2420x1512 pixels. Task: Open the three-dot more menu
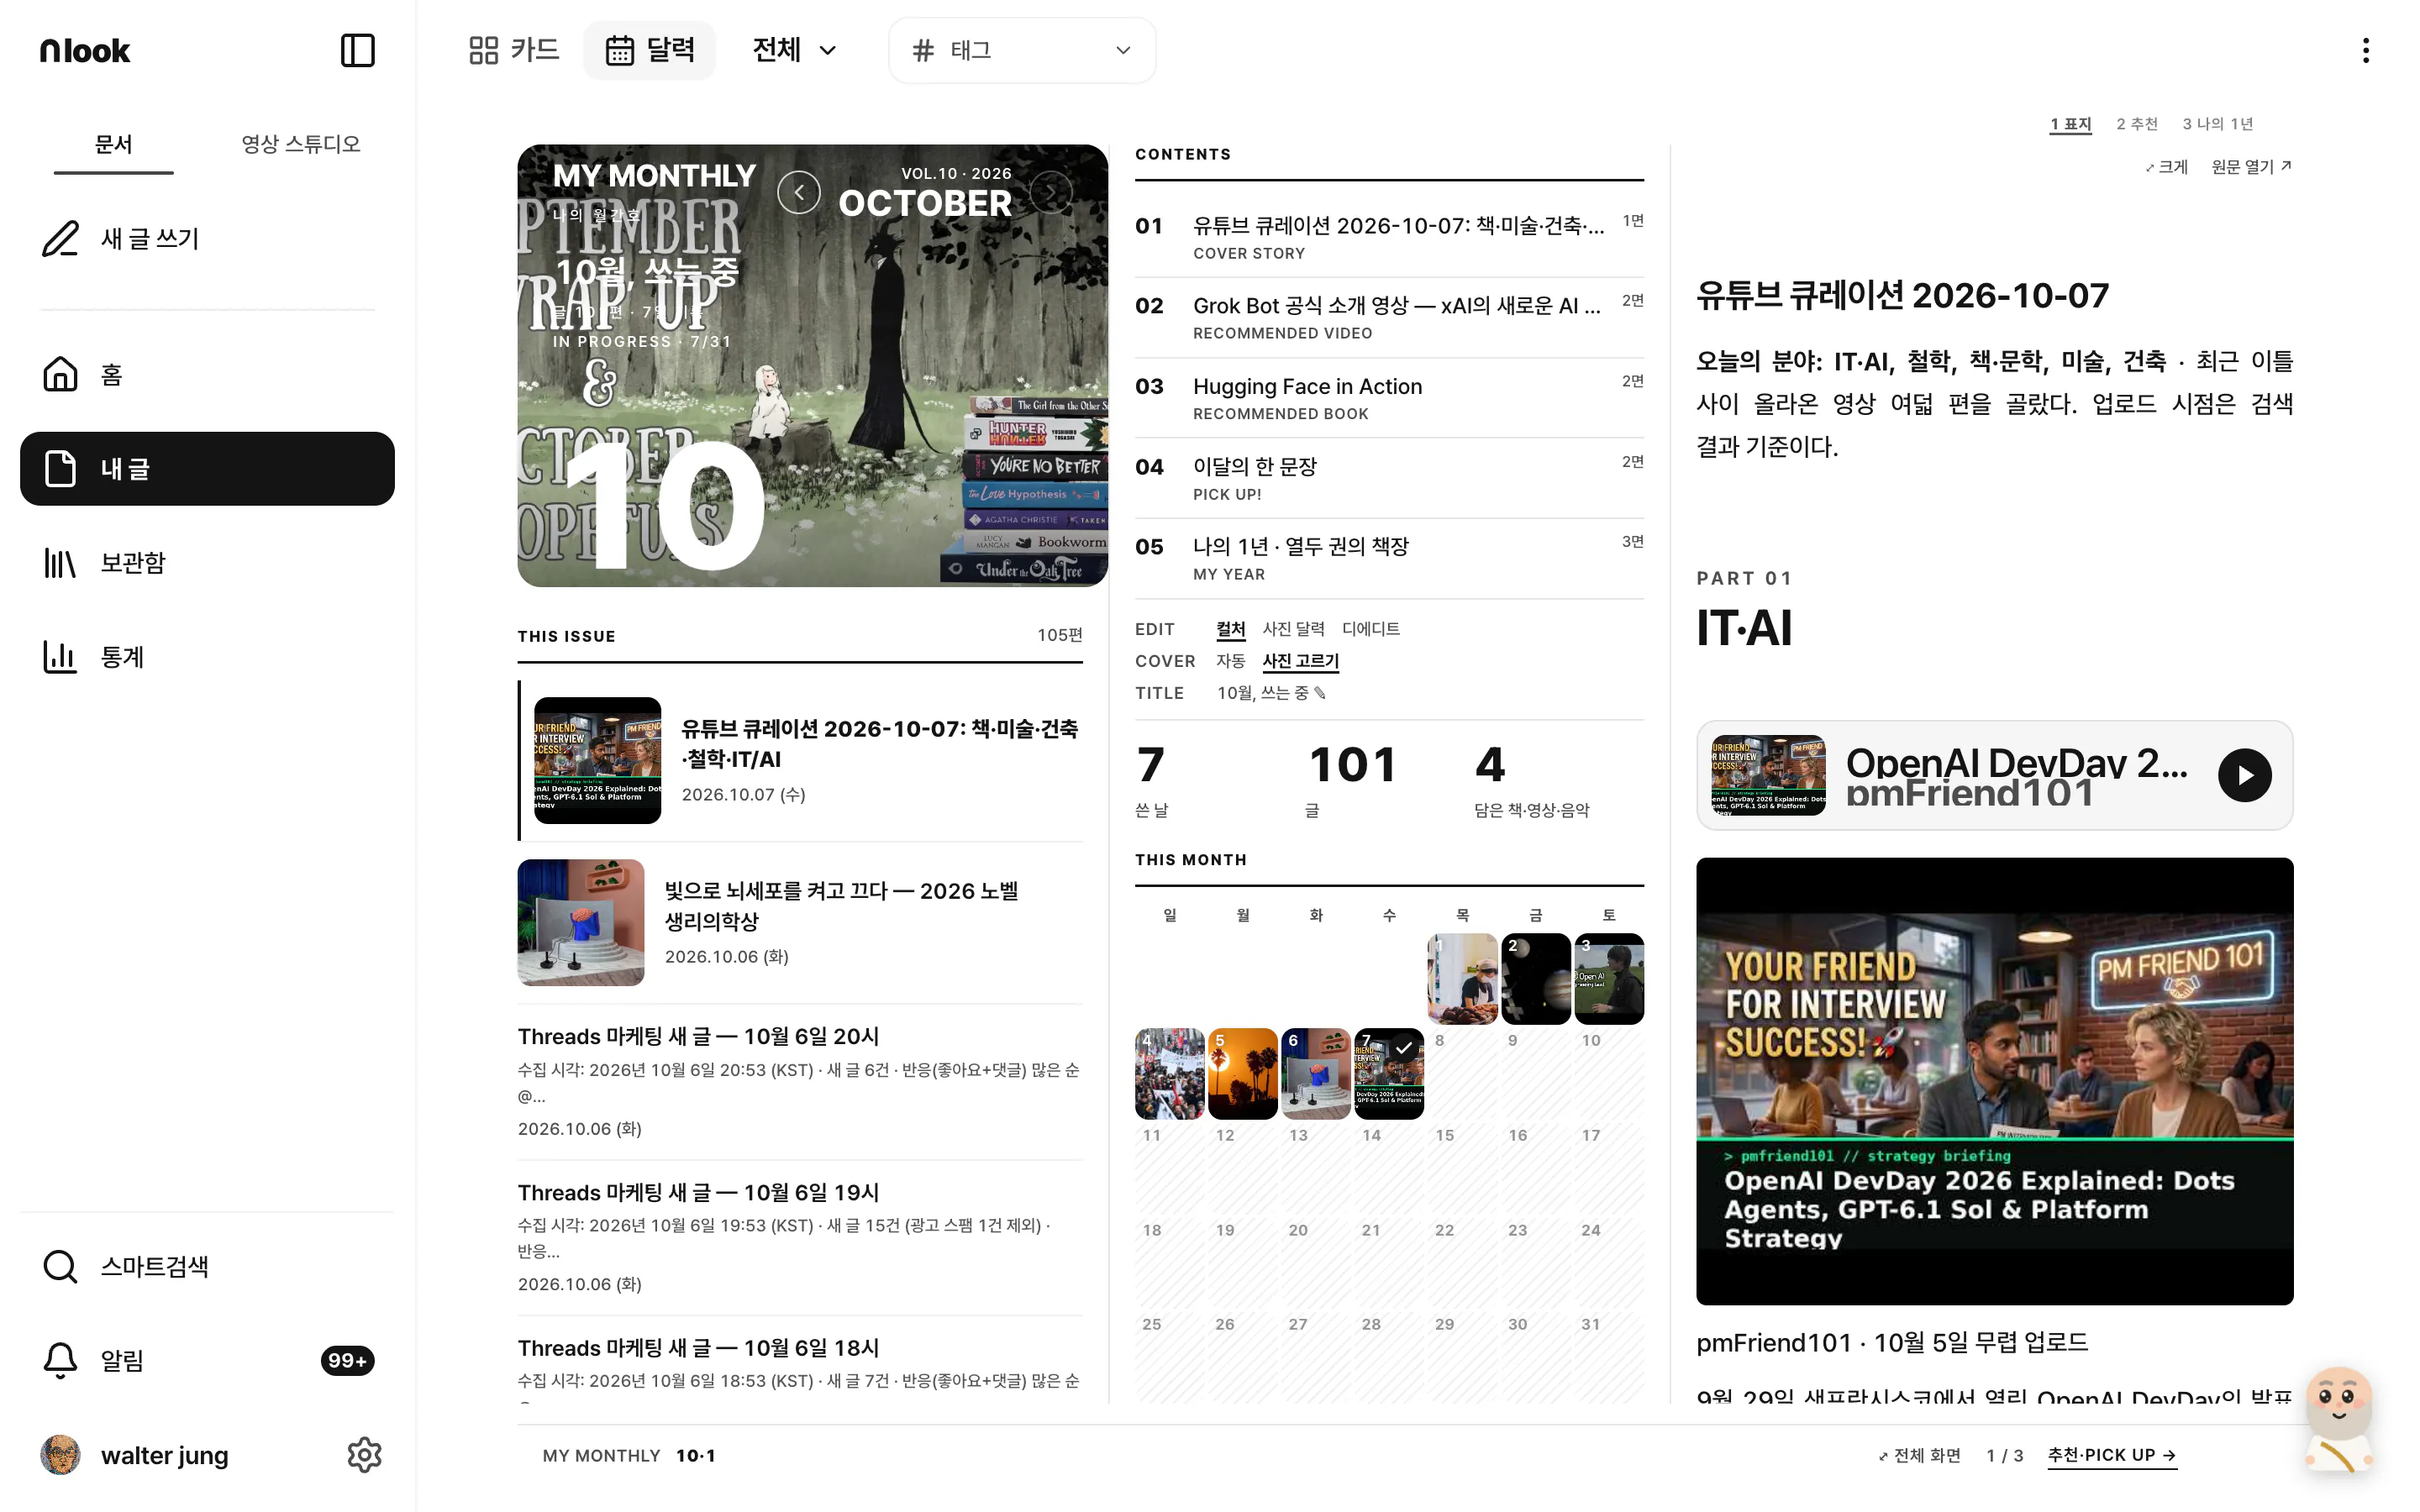2365,50
